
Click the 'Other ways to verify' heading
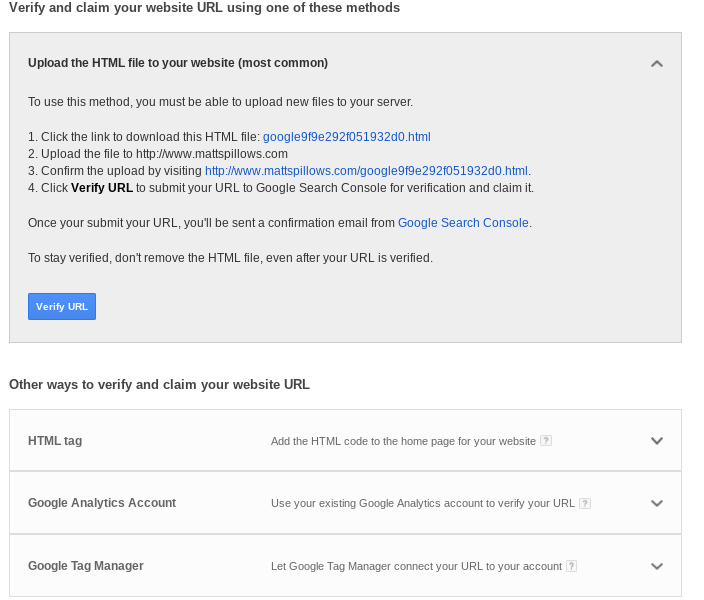159,384
